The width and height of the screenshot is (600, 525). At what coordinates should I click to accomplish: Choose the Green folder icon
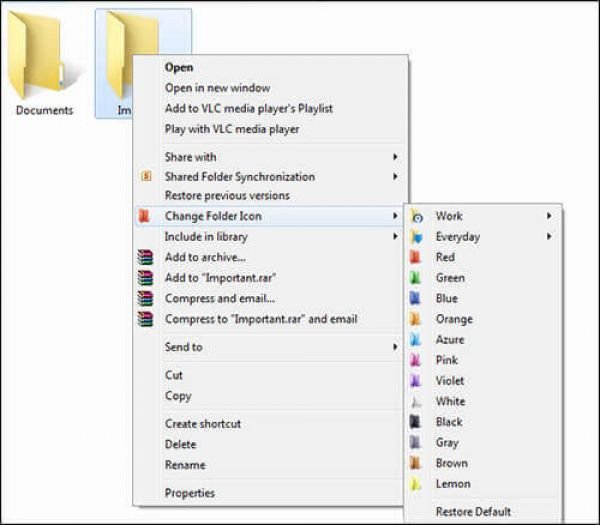(450, 278)
